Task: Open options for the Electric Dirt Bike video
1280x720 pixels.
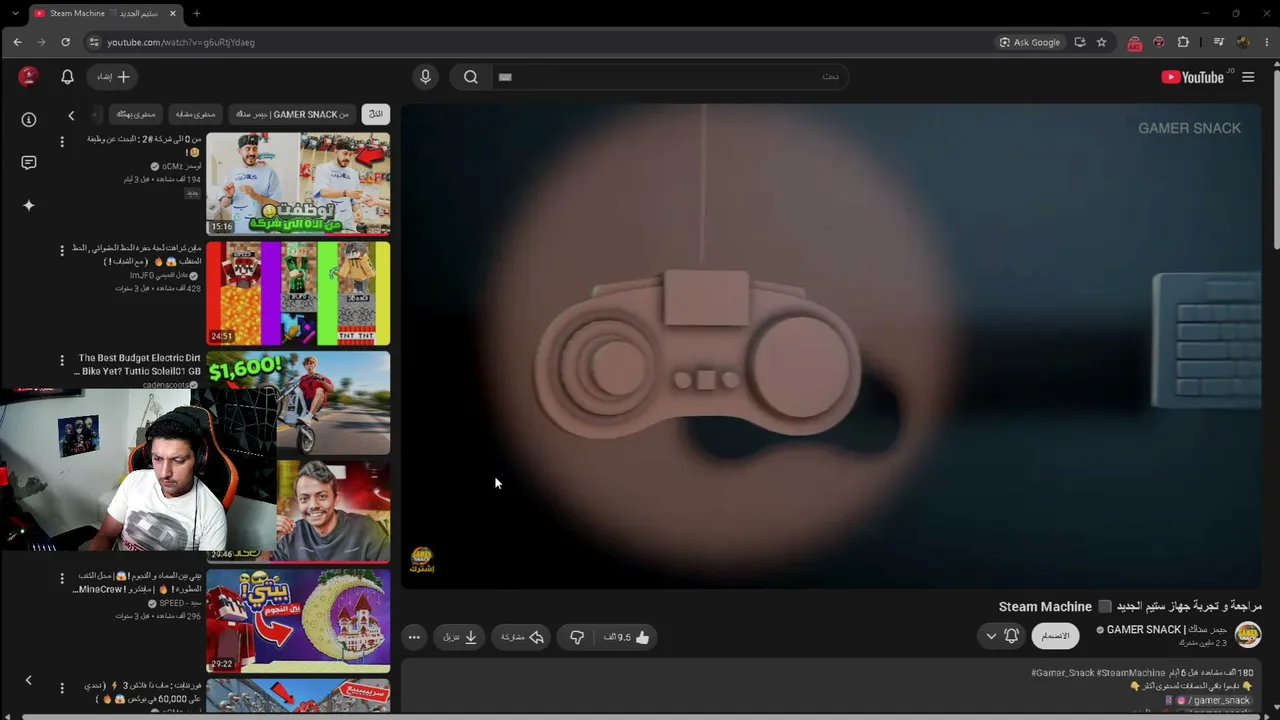Action: click(62, 360)
